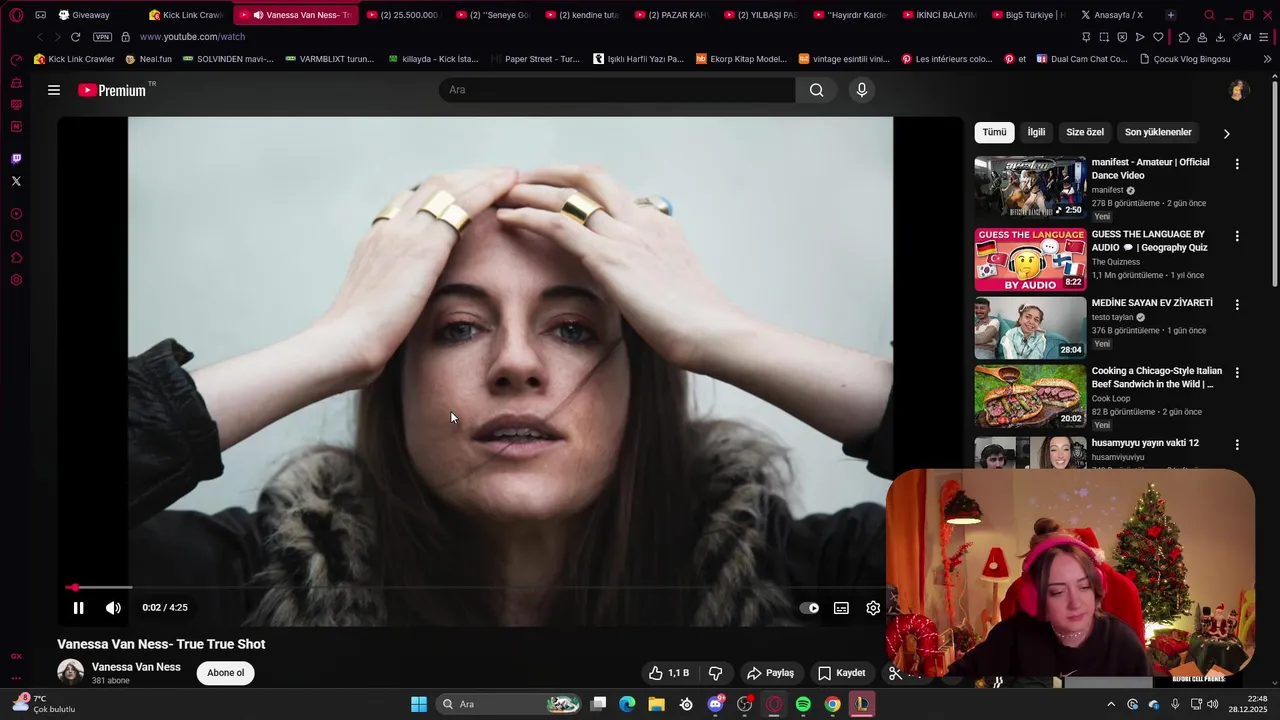Reload the page
The image size is (1280, 720).
coord(75,37)
